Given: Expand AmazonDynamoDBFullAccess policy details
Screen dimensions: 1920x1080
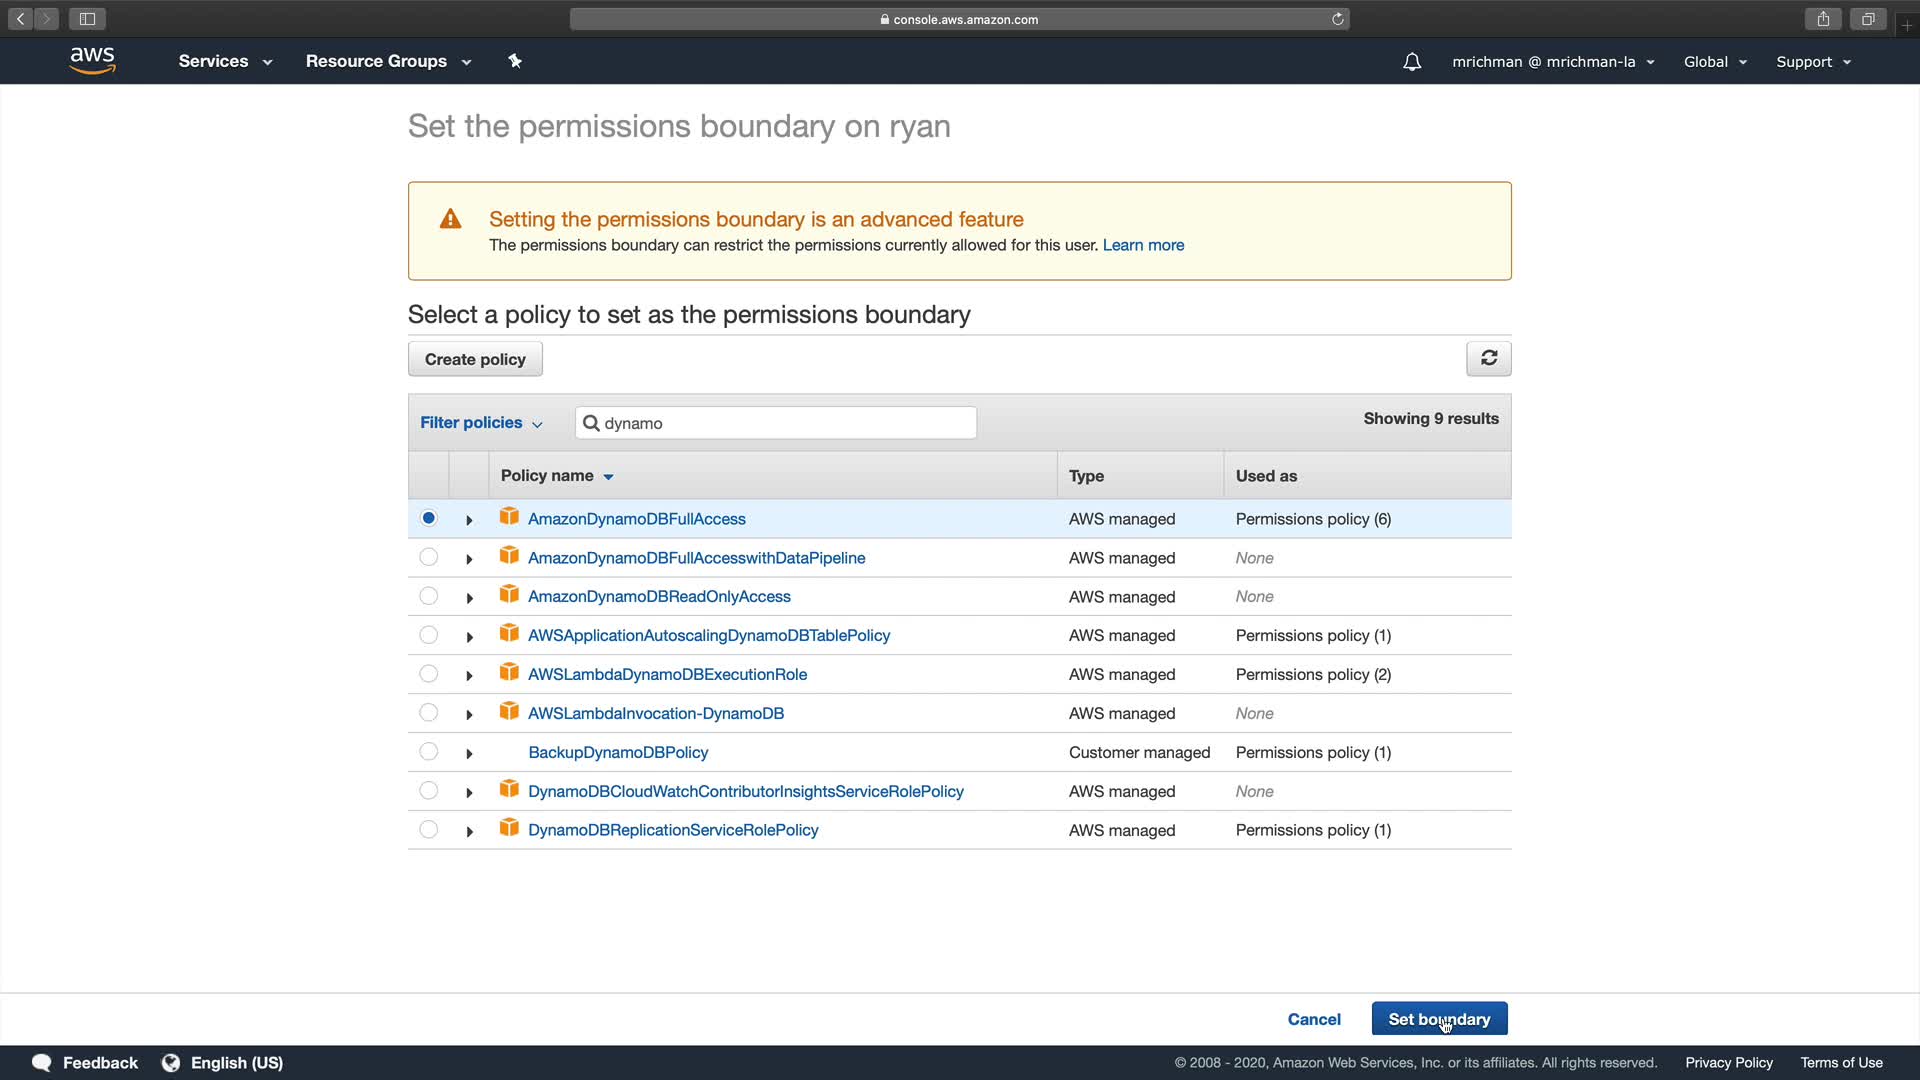Looking at the screenshot, I should [x=469, y=520].
